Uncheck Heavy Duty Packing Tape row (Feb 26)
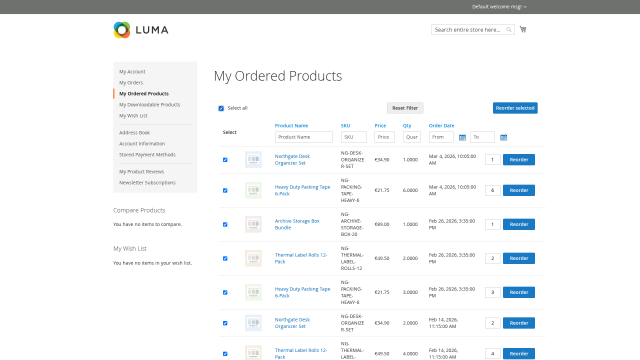Viewport: 640px width, 360px height. [x=225, y=292]
